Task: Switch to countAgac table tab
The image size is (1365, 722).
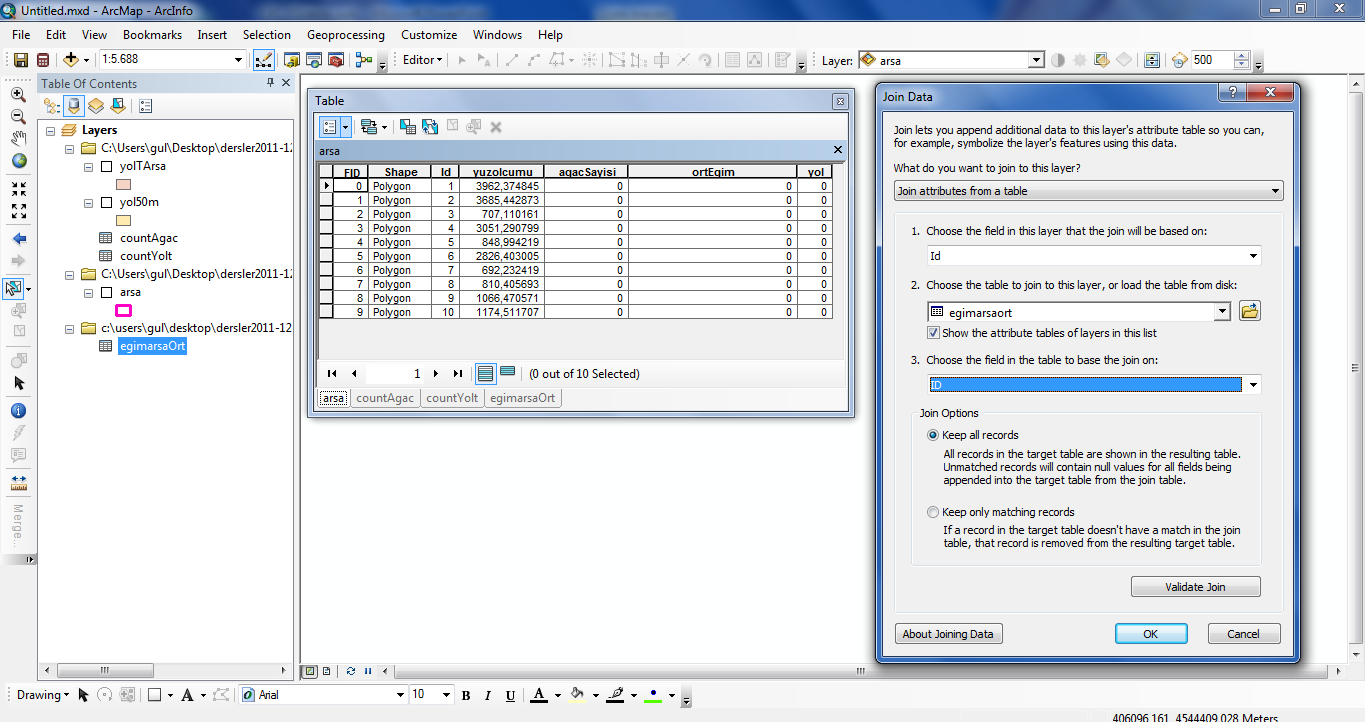Action: [x=385, y=398]
